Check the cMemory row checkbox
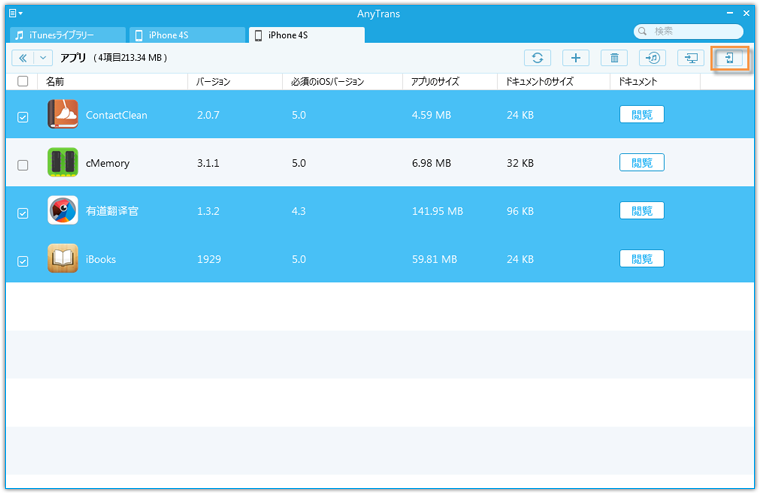 [23, 165]
